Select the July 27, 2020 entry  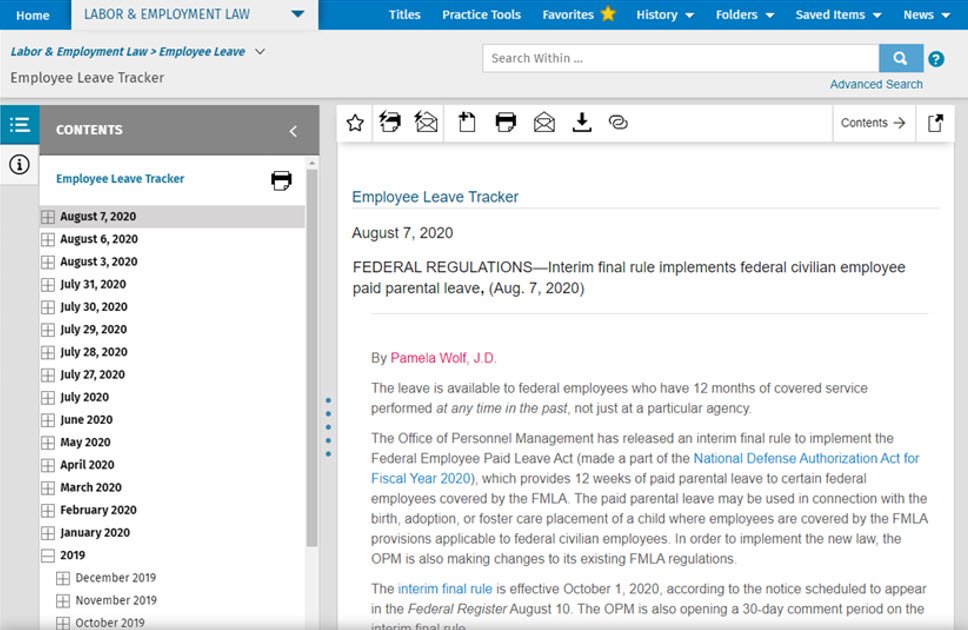pos(93,375)
